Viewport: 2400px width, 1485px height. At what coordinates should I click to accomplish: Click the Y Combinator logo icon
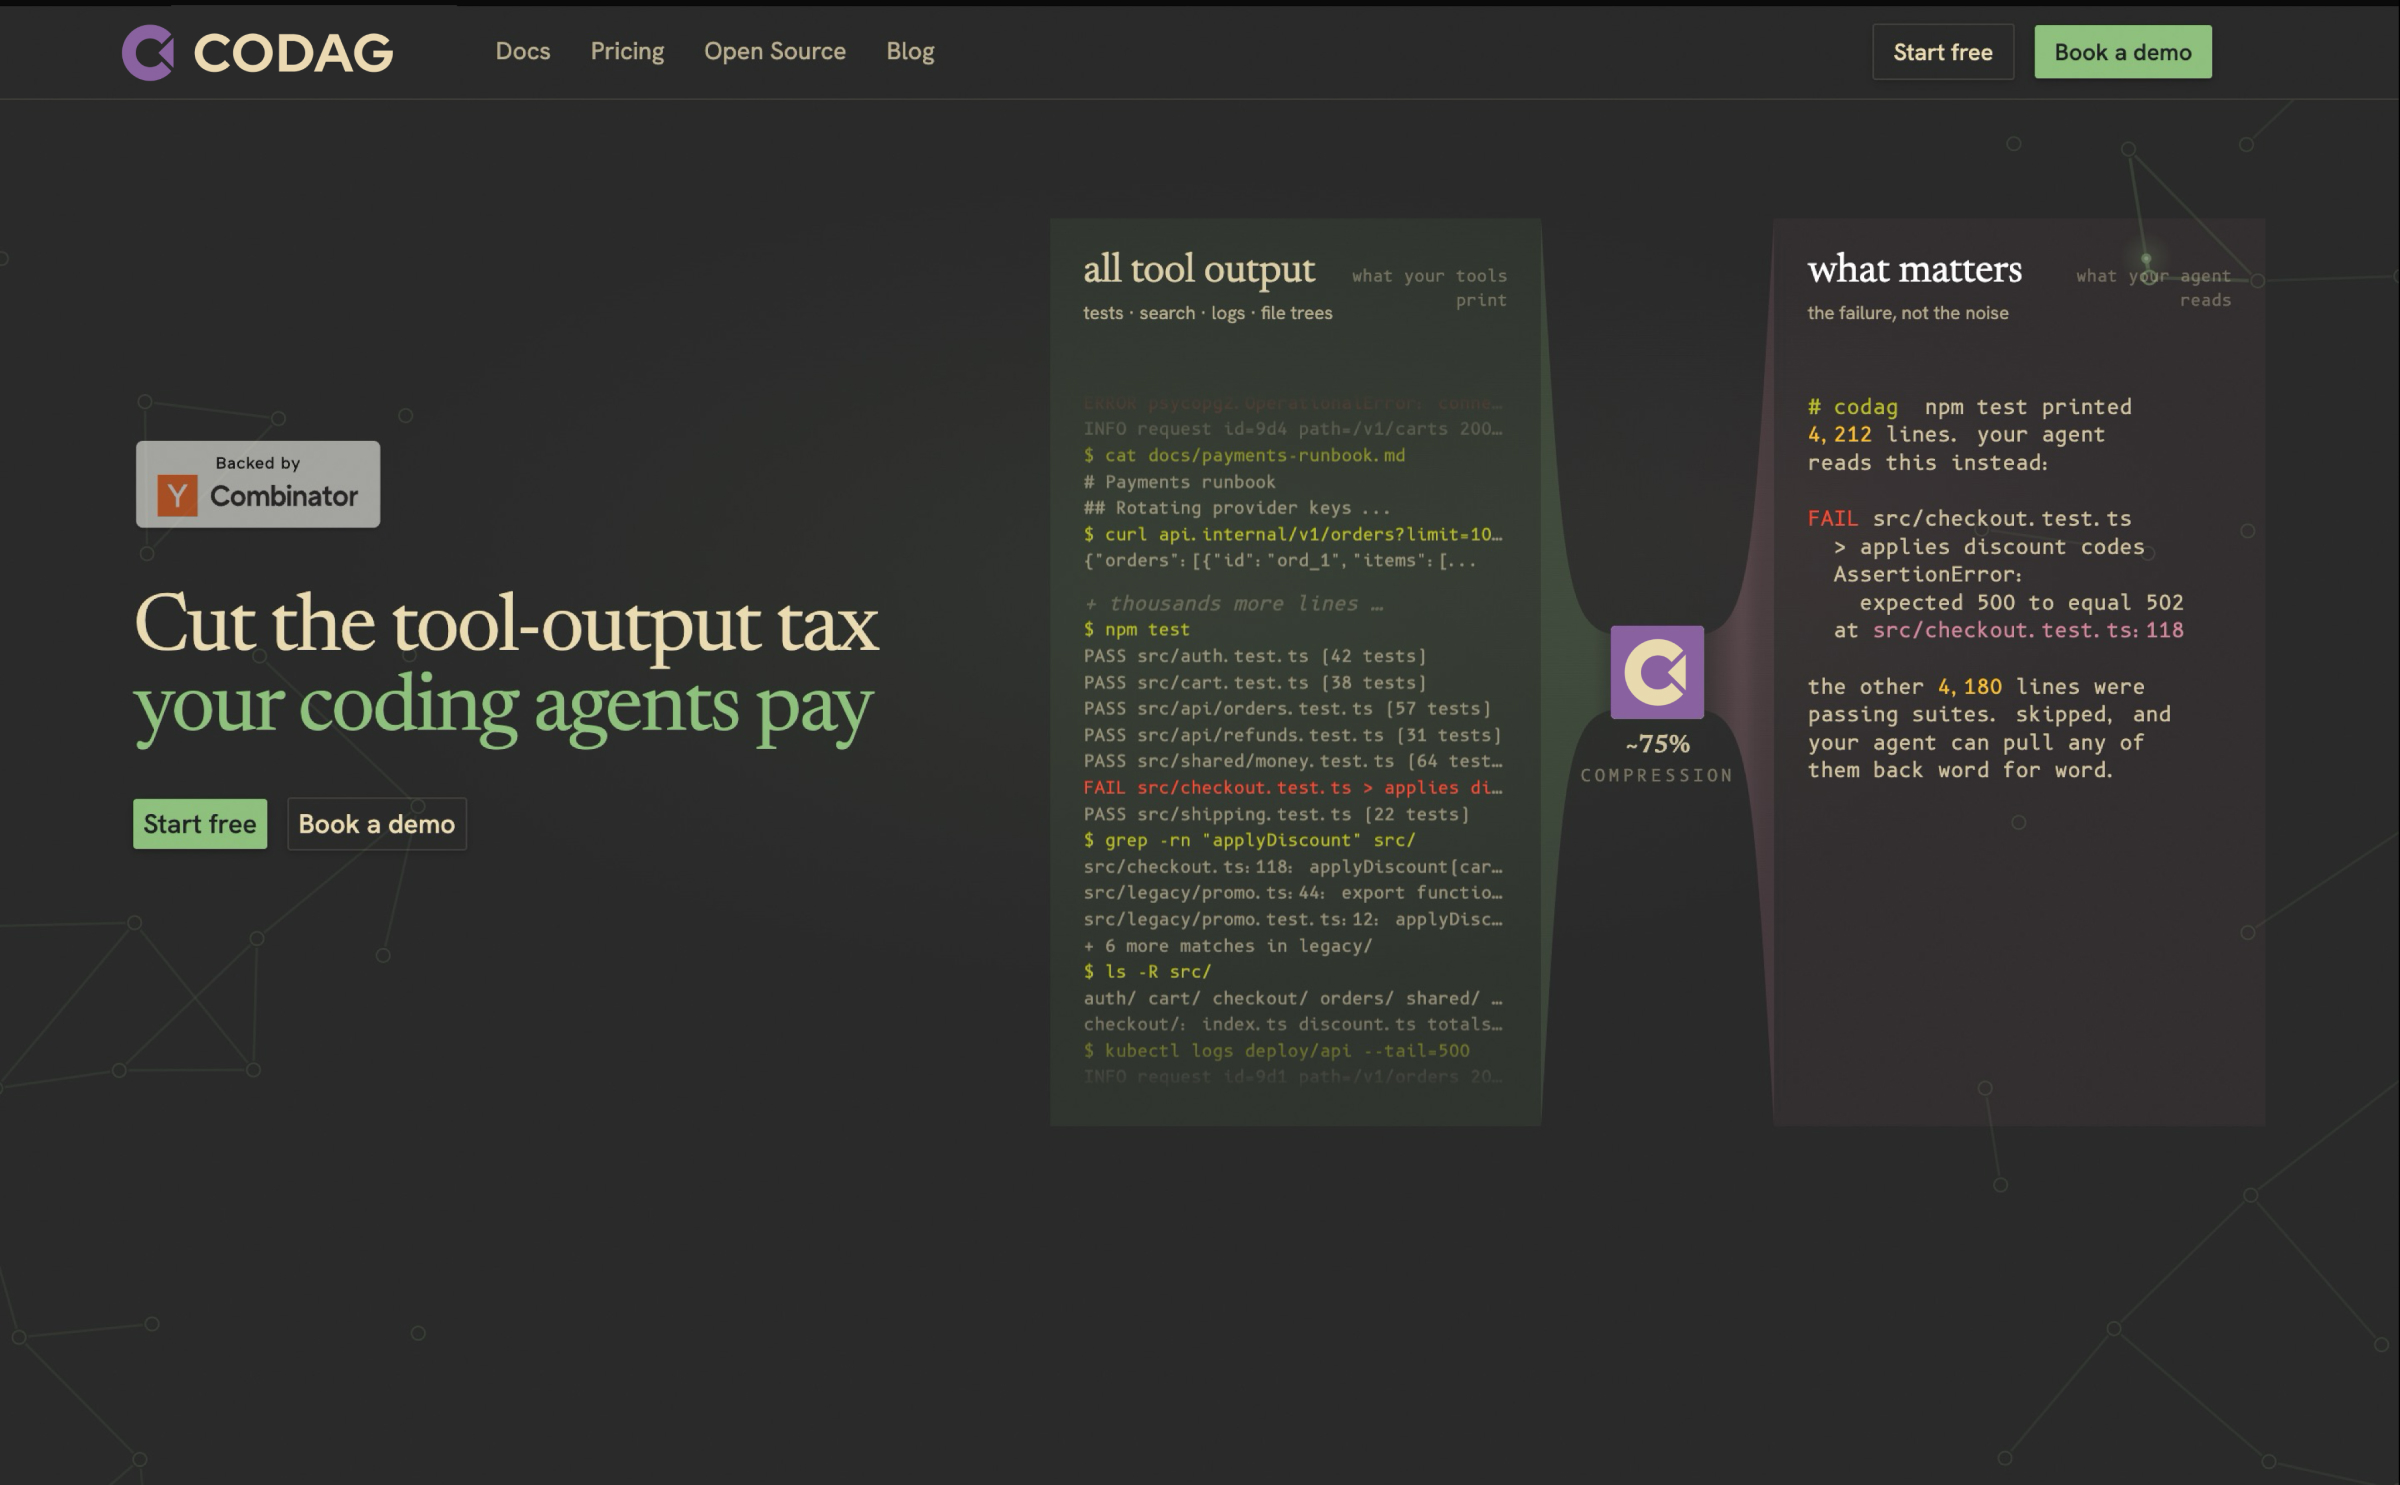pyautogui.click(x=177, y=495)
